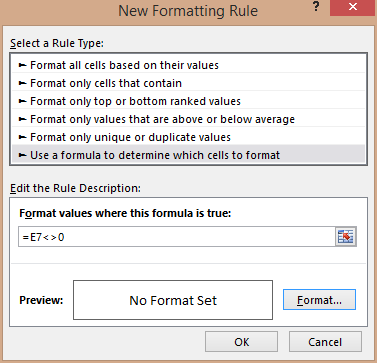Click the 'Select a Rule Type:' label
The height and width of the screenshot is (363, 377).
click(57, 43)
